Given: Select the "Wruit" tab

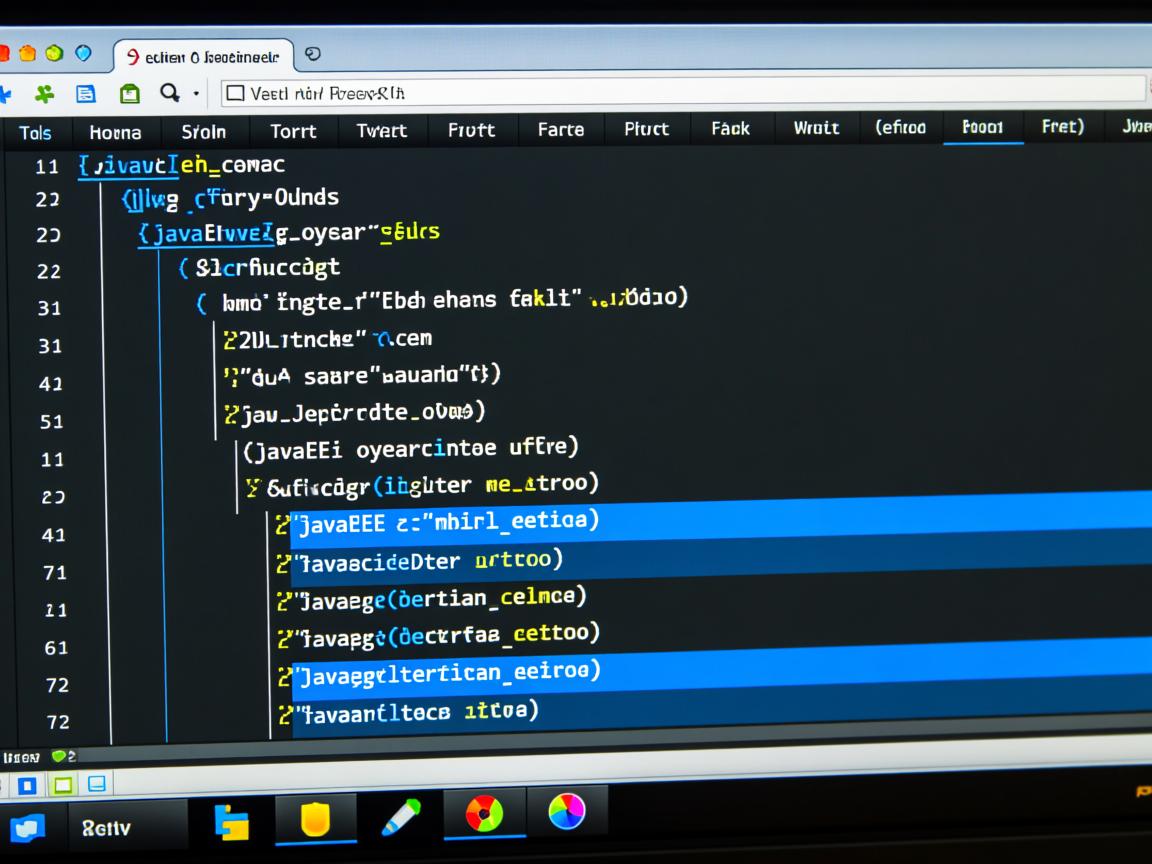Looking at the screenshot, I should pos(816,129).
